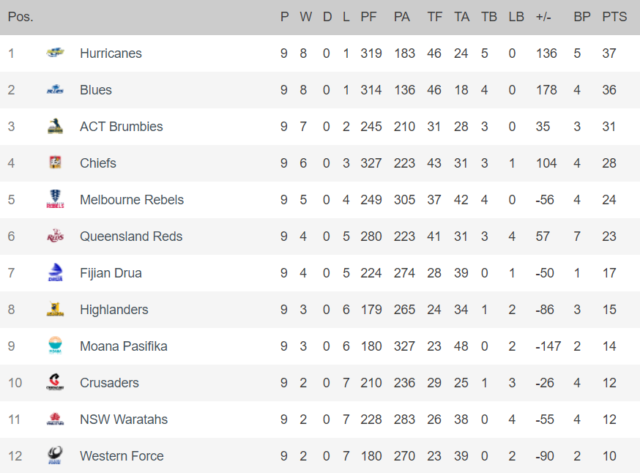Viewport: 640px width, 473px height.
Task: Click the NSW Waratahs team logo
Action: click(x=55, y=419)
